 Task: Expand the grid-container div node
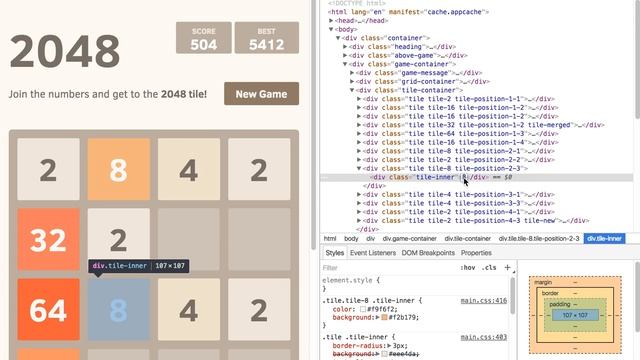point(352,81)
